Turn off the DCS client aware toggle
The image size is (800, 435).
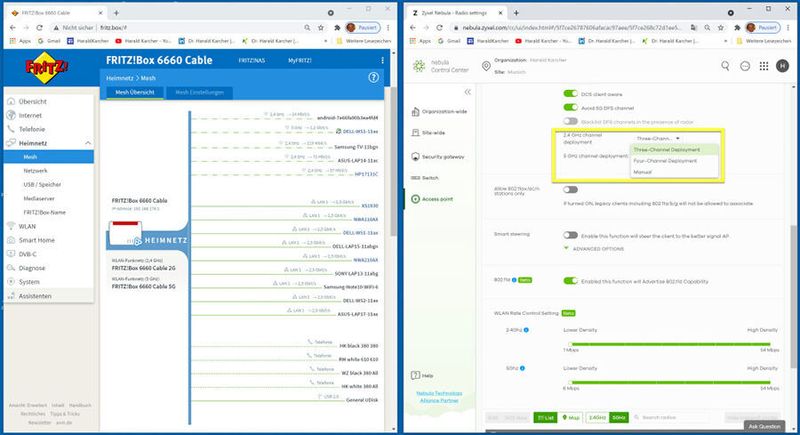click(x=570, y=94)
